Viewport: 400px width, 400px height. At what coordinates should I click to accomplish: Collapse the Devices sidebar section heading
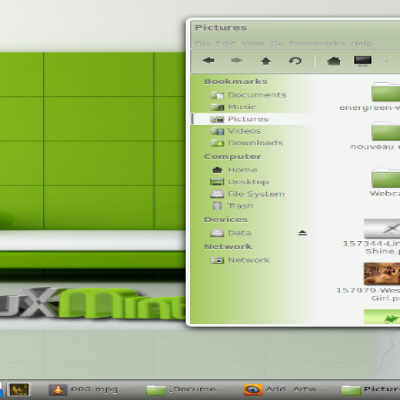click(226, 219)
